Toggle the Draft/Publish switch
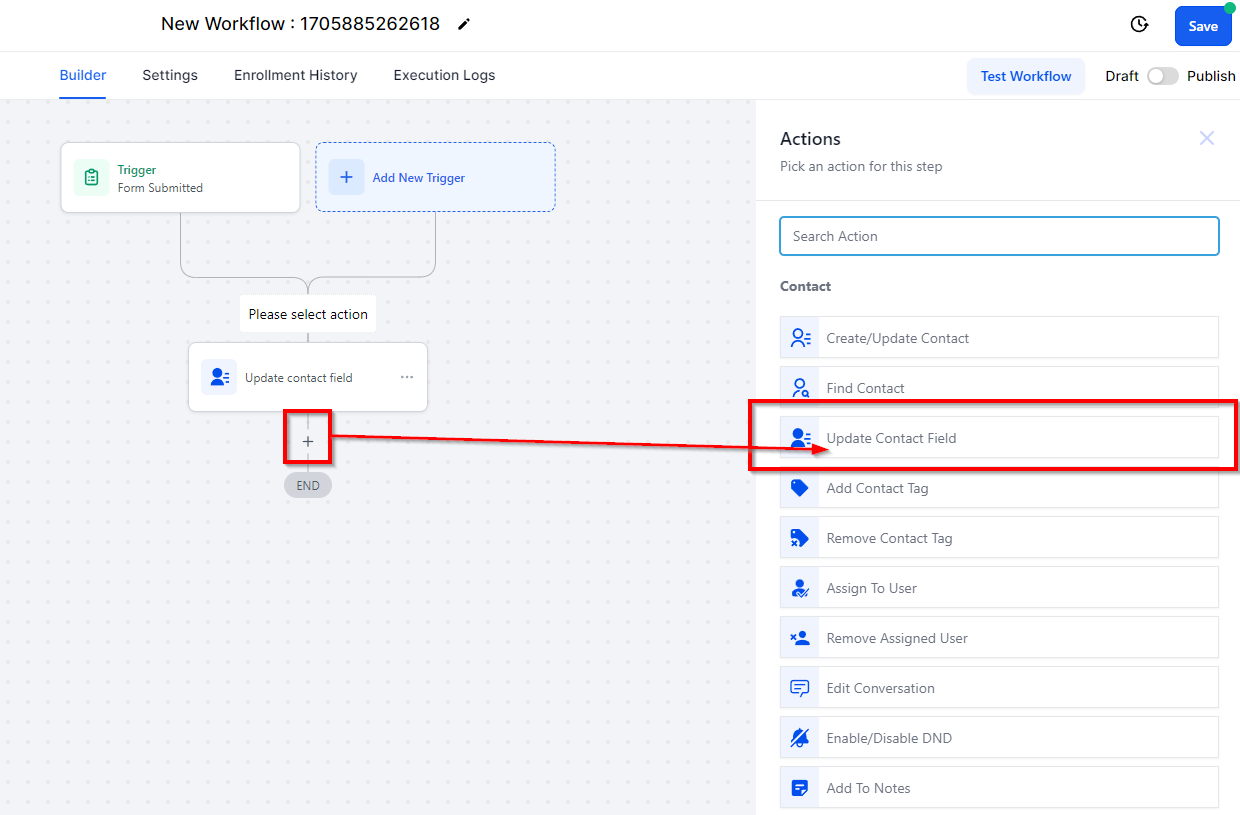1240x815 pixels. click(x=1163, y=76)
